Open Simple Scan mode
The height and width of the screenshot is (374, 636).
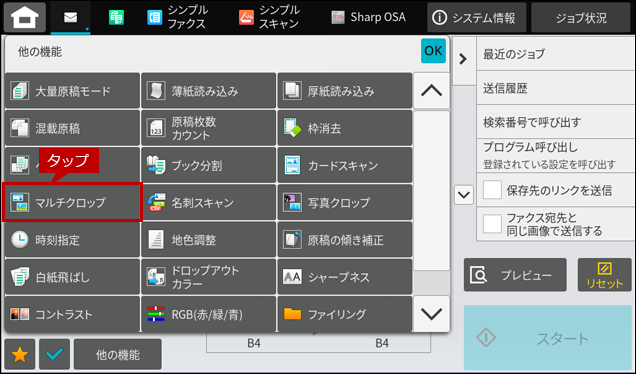click(269, 17)
